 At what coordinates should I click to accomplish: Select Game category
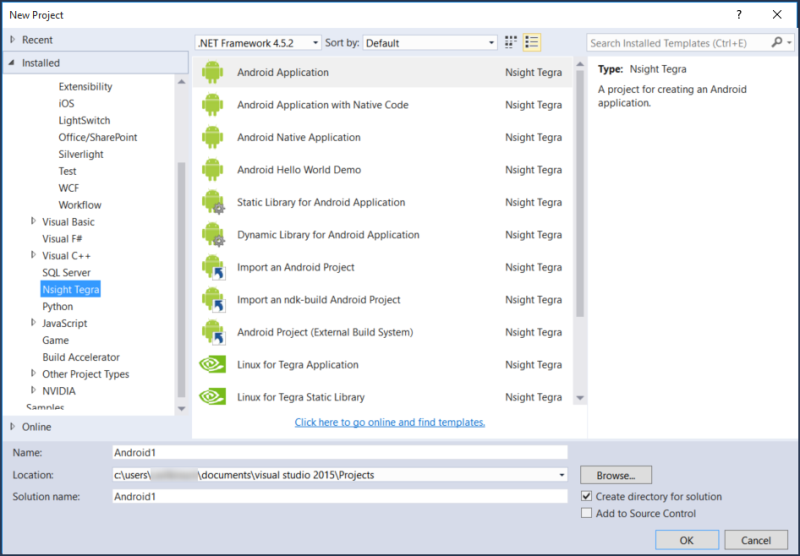coord(56,340)
